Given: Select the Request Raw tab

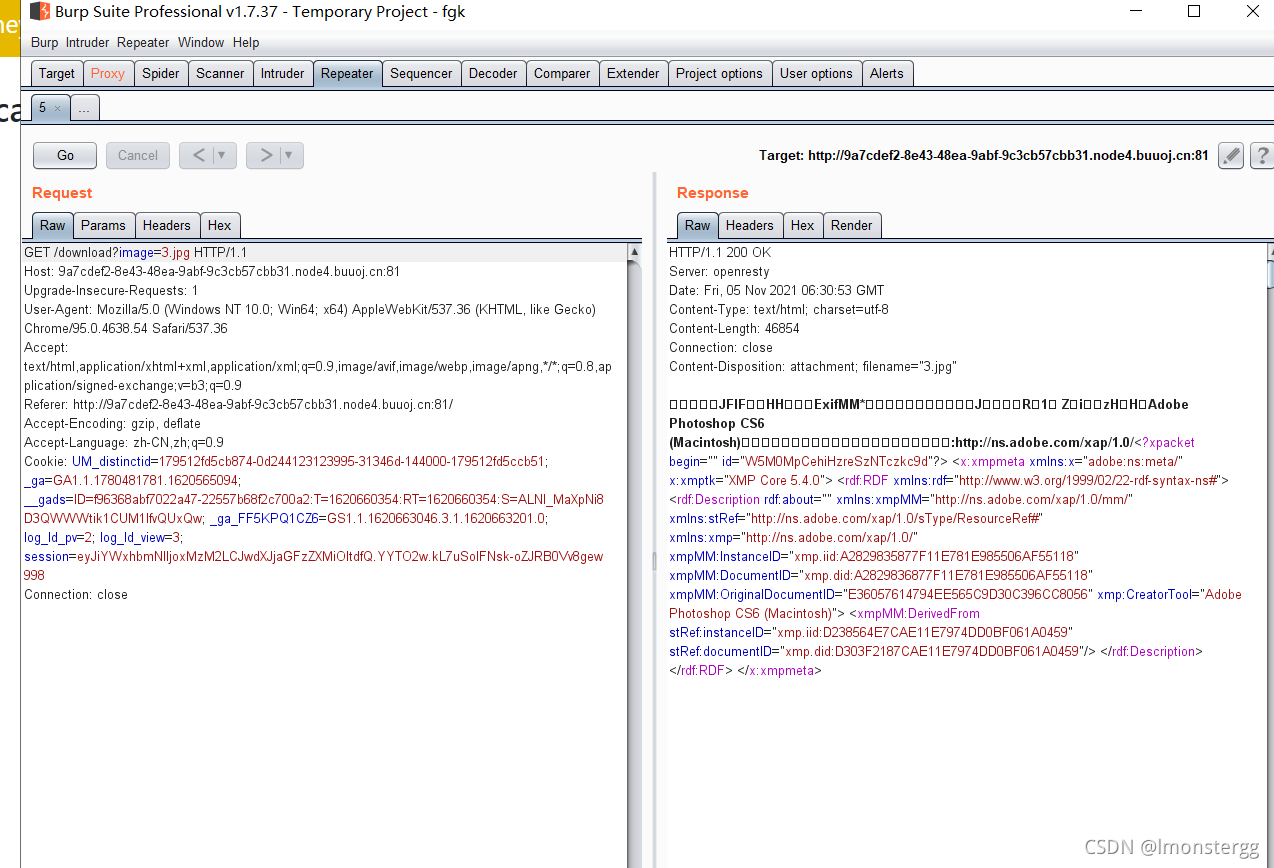Looking at the screenshot, I should point(53,225).
